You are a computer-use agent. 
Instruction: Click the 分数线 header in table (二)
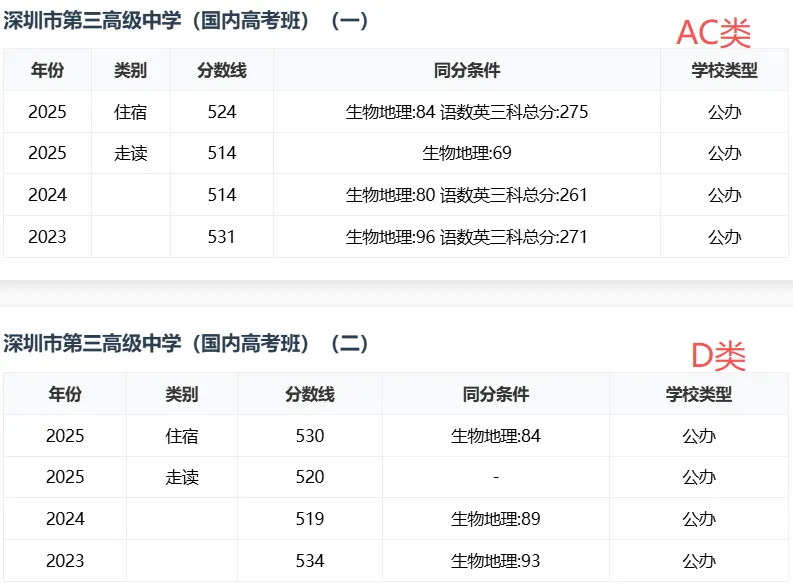[310, 394]
